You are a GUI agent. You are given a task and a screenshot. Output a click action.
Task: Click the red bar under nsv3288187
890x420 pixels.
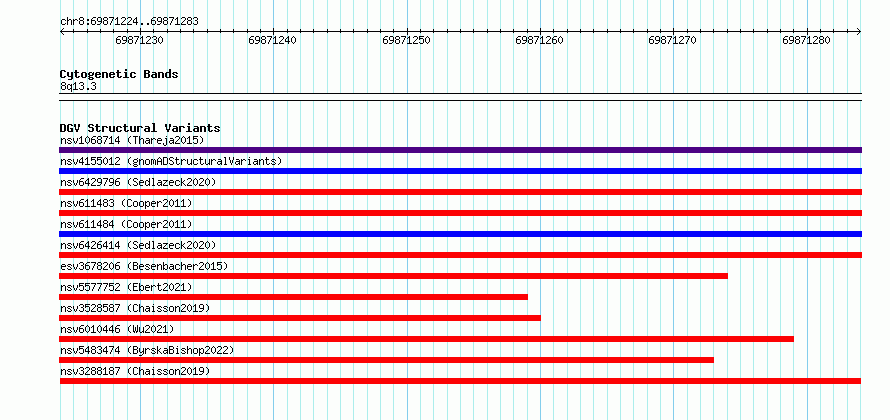[460, 381]
